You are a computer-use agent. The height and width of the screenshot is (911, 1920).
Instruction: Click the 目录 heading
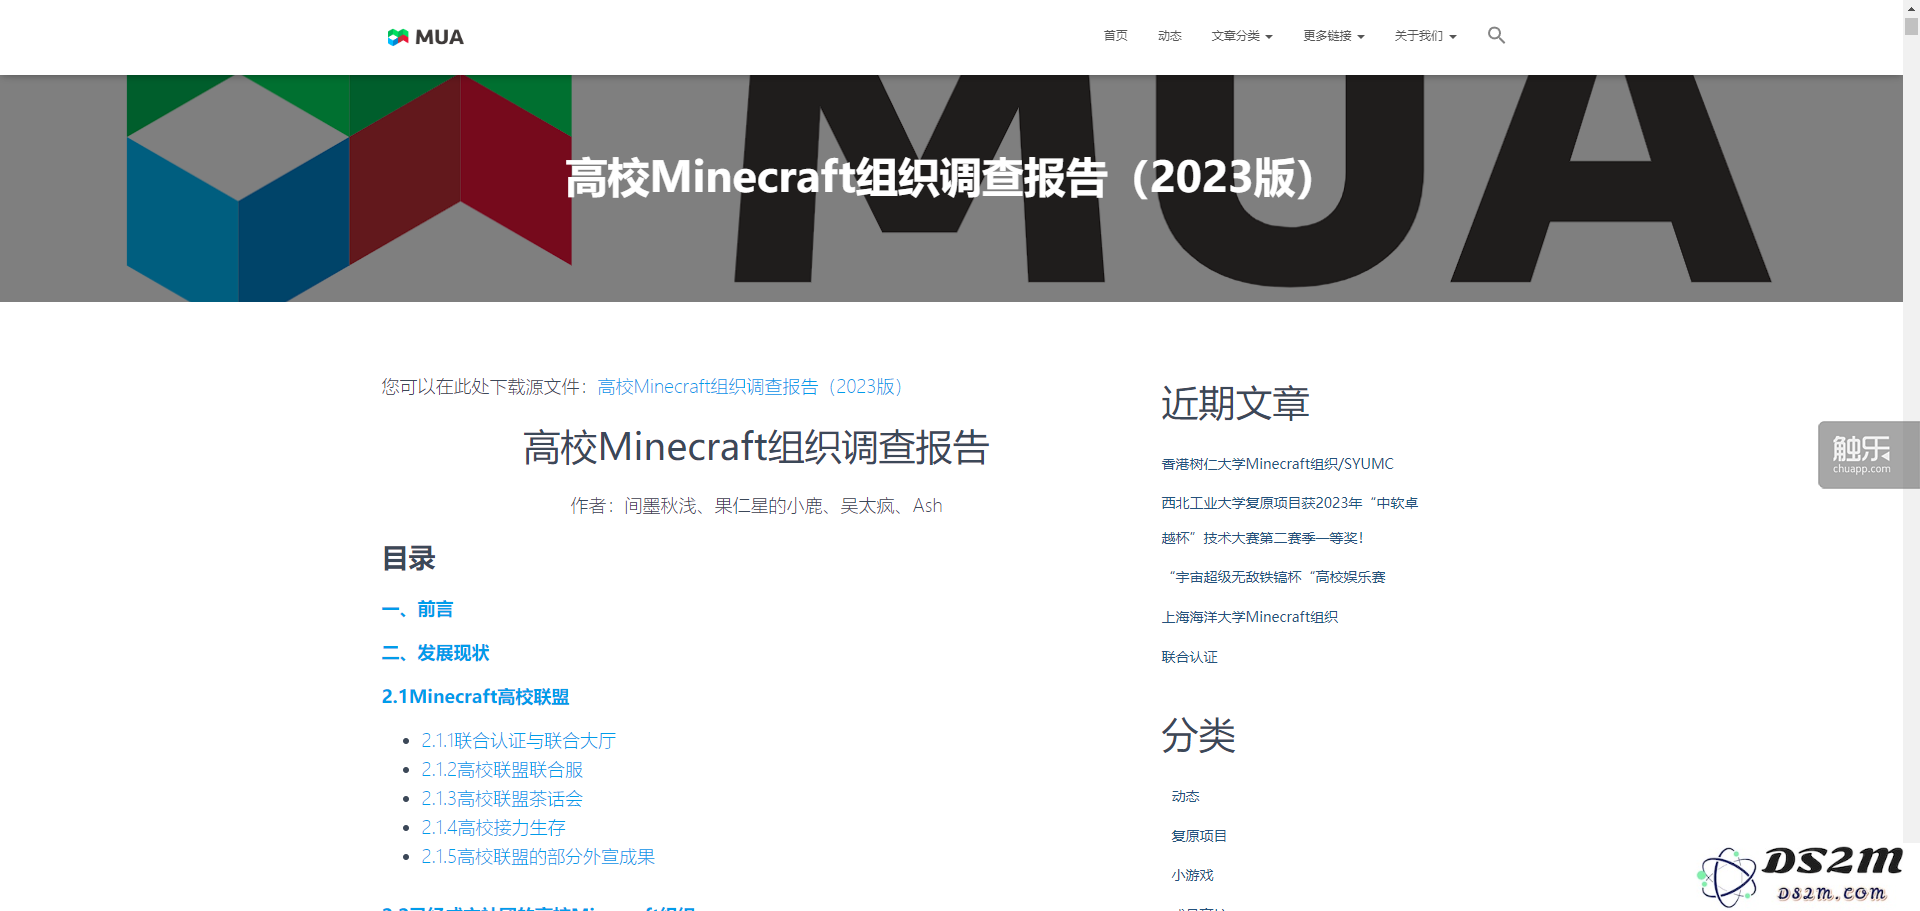tap(408, 558)
